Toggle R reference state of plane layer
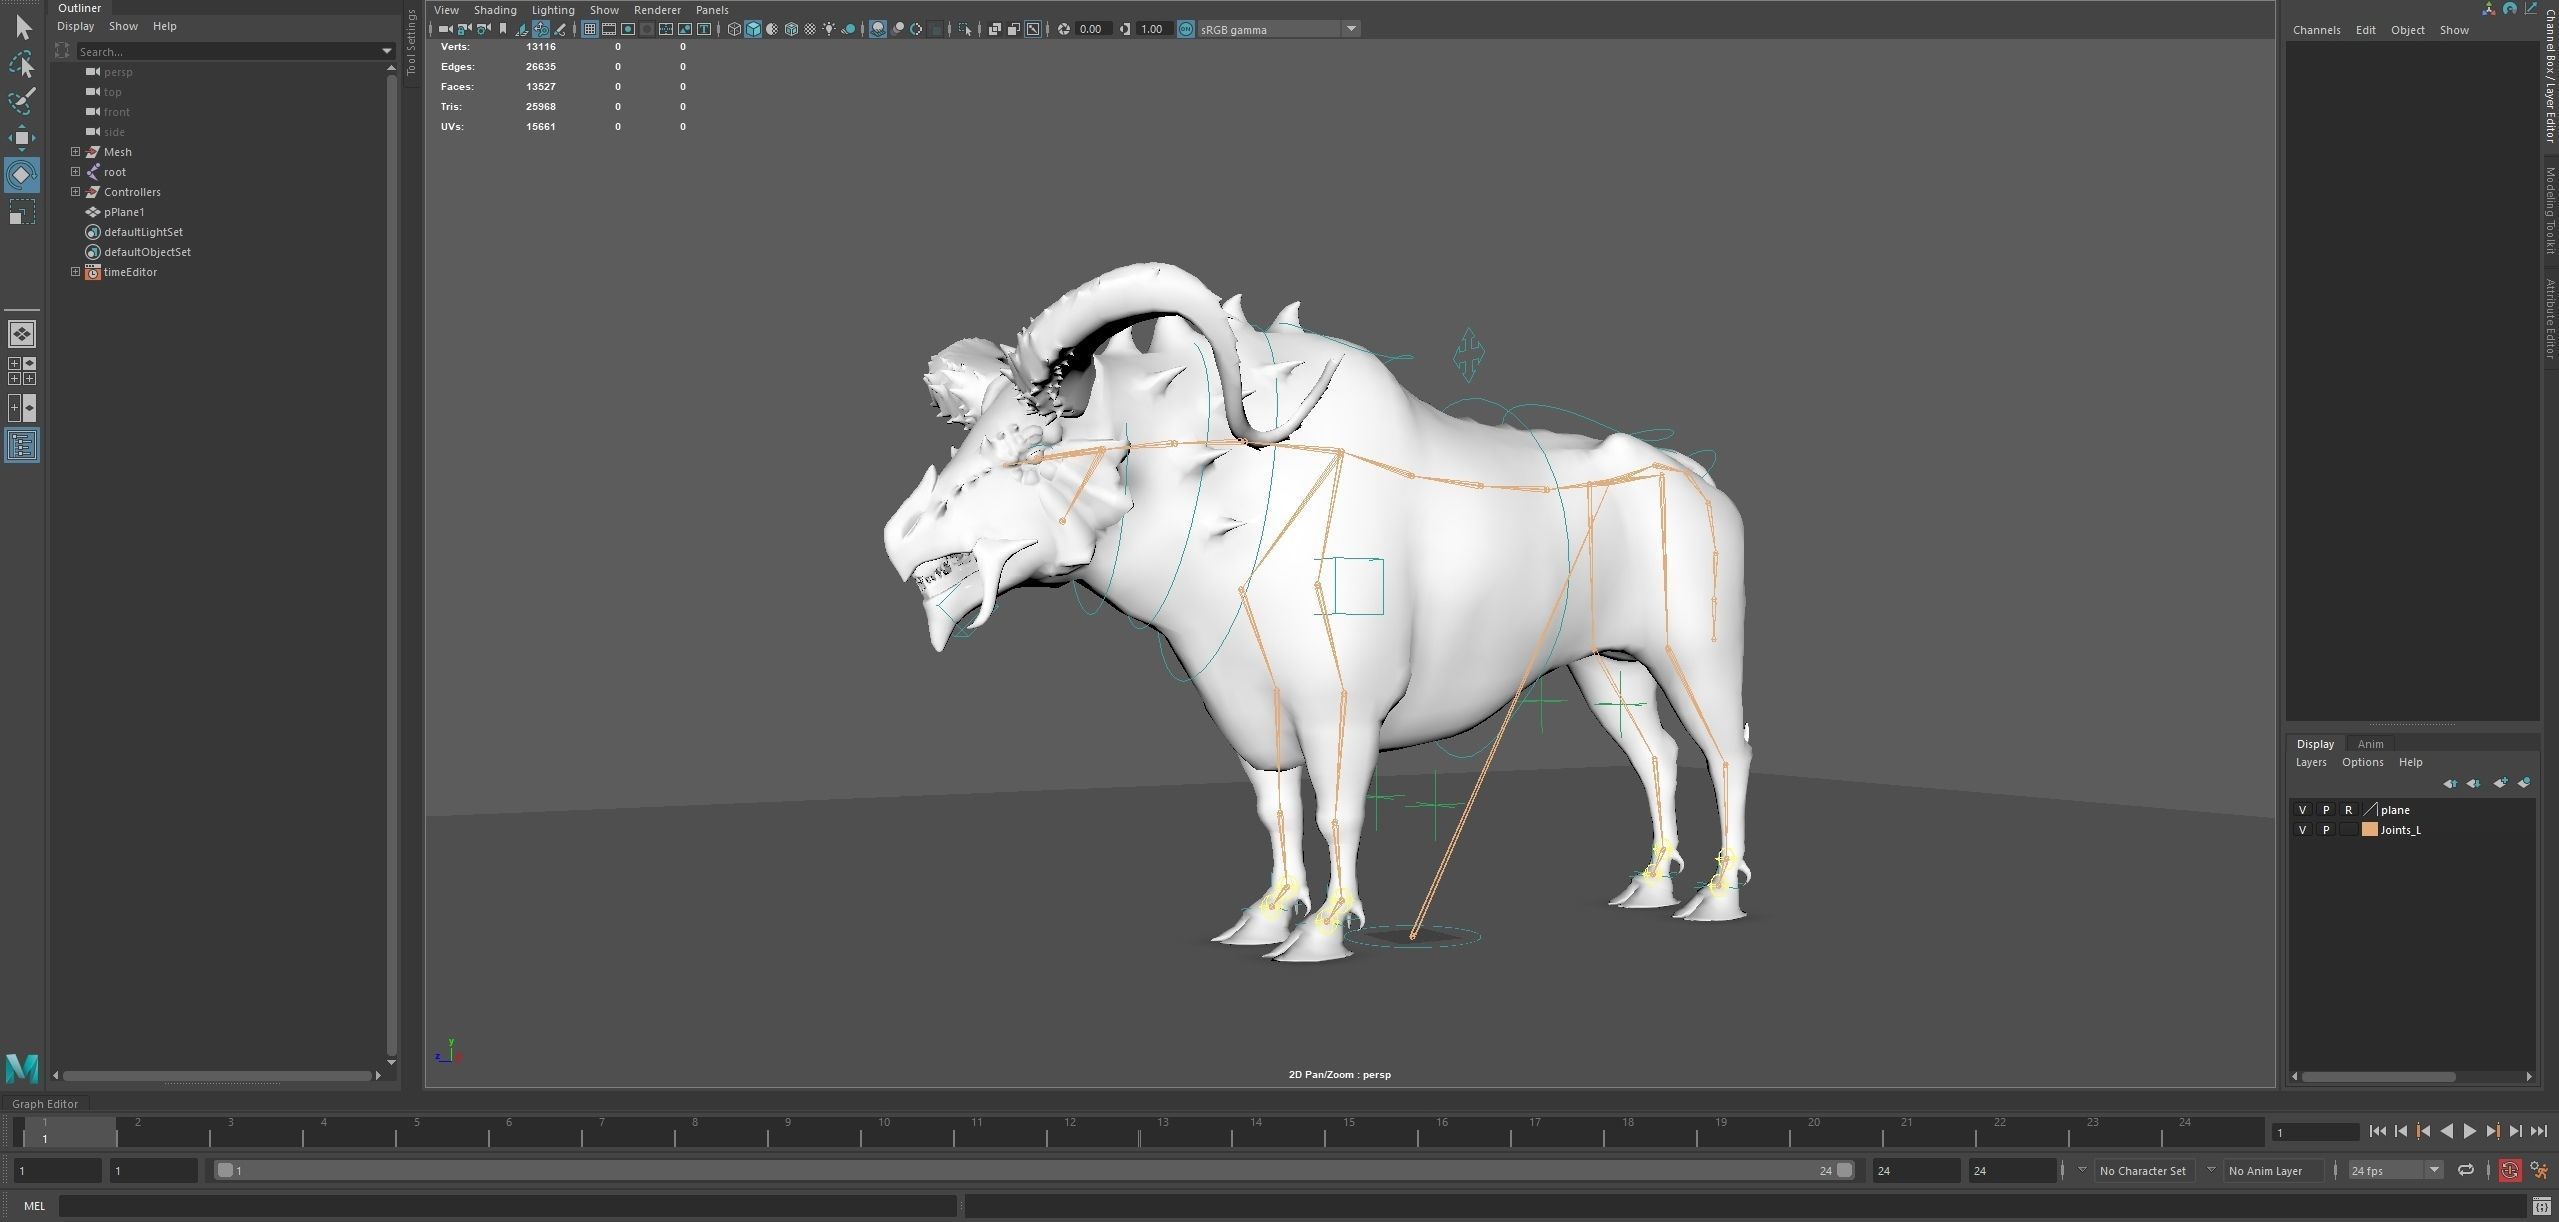Screen dimensions: 2559x1222 click(2348, 810)
